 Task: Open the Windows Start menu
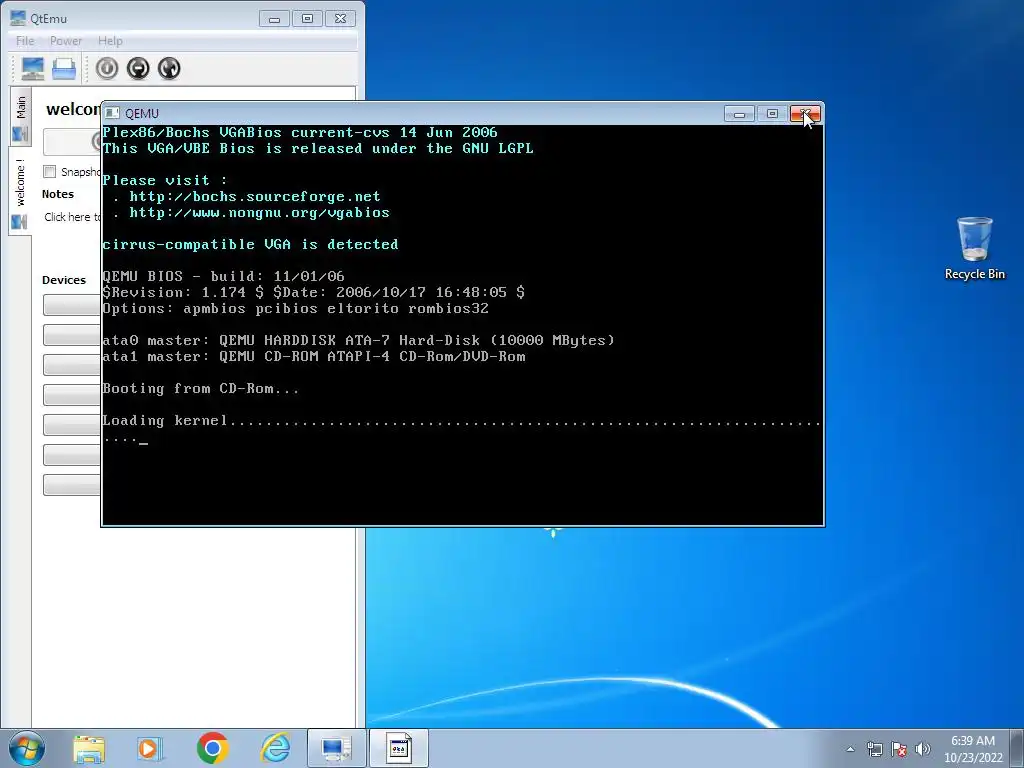[27, 748]
